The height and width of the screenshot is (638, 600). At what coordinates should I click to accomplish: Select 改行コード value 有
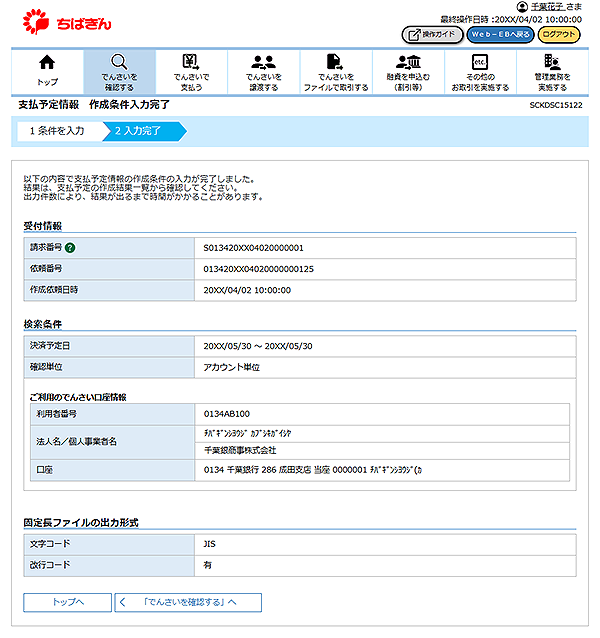click(x=207, y=565)
